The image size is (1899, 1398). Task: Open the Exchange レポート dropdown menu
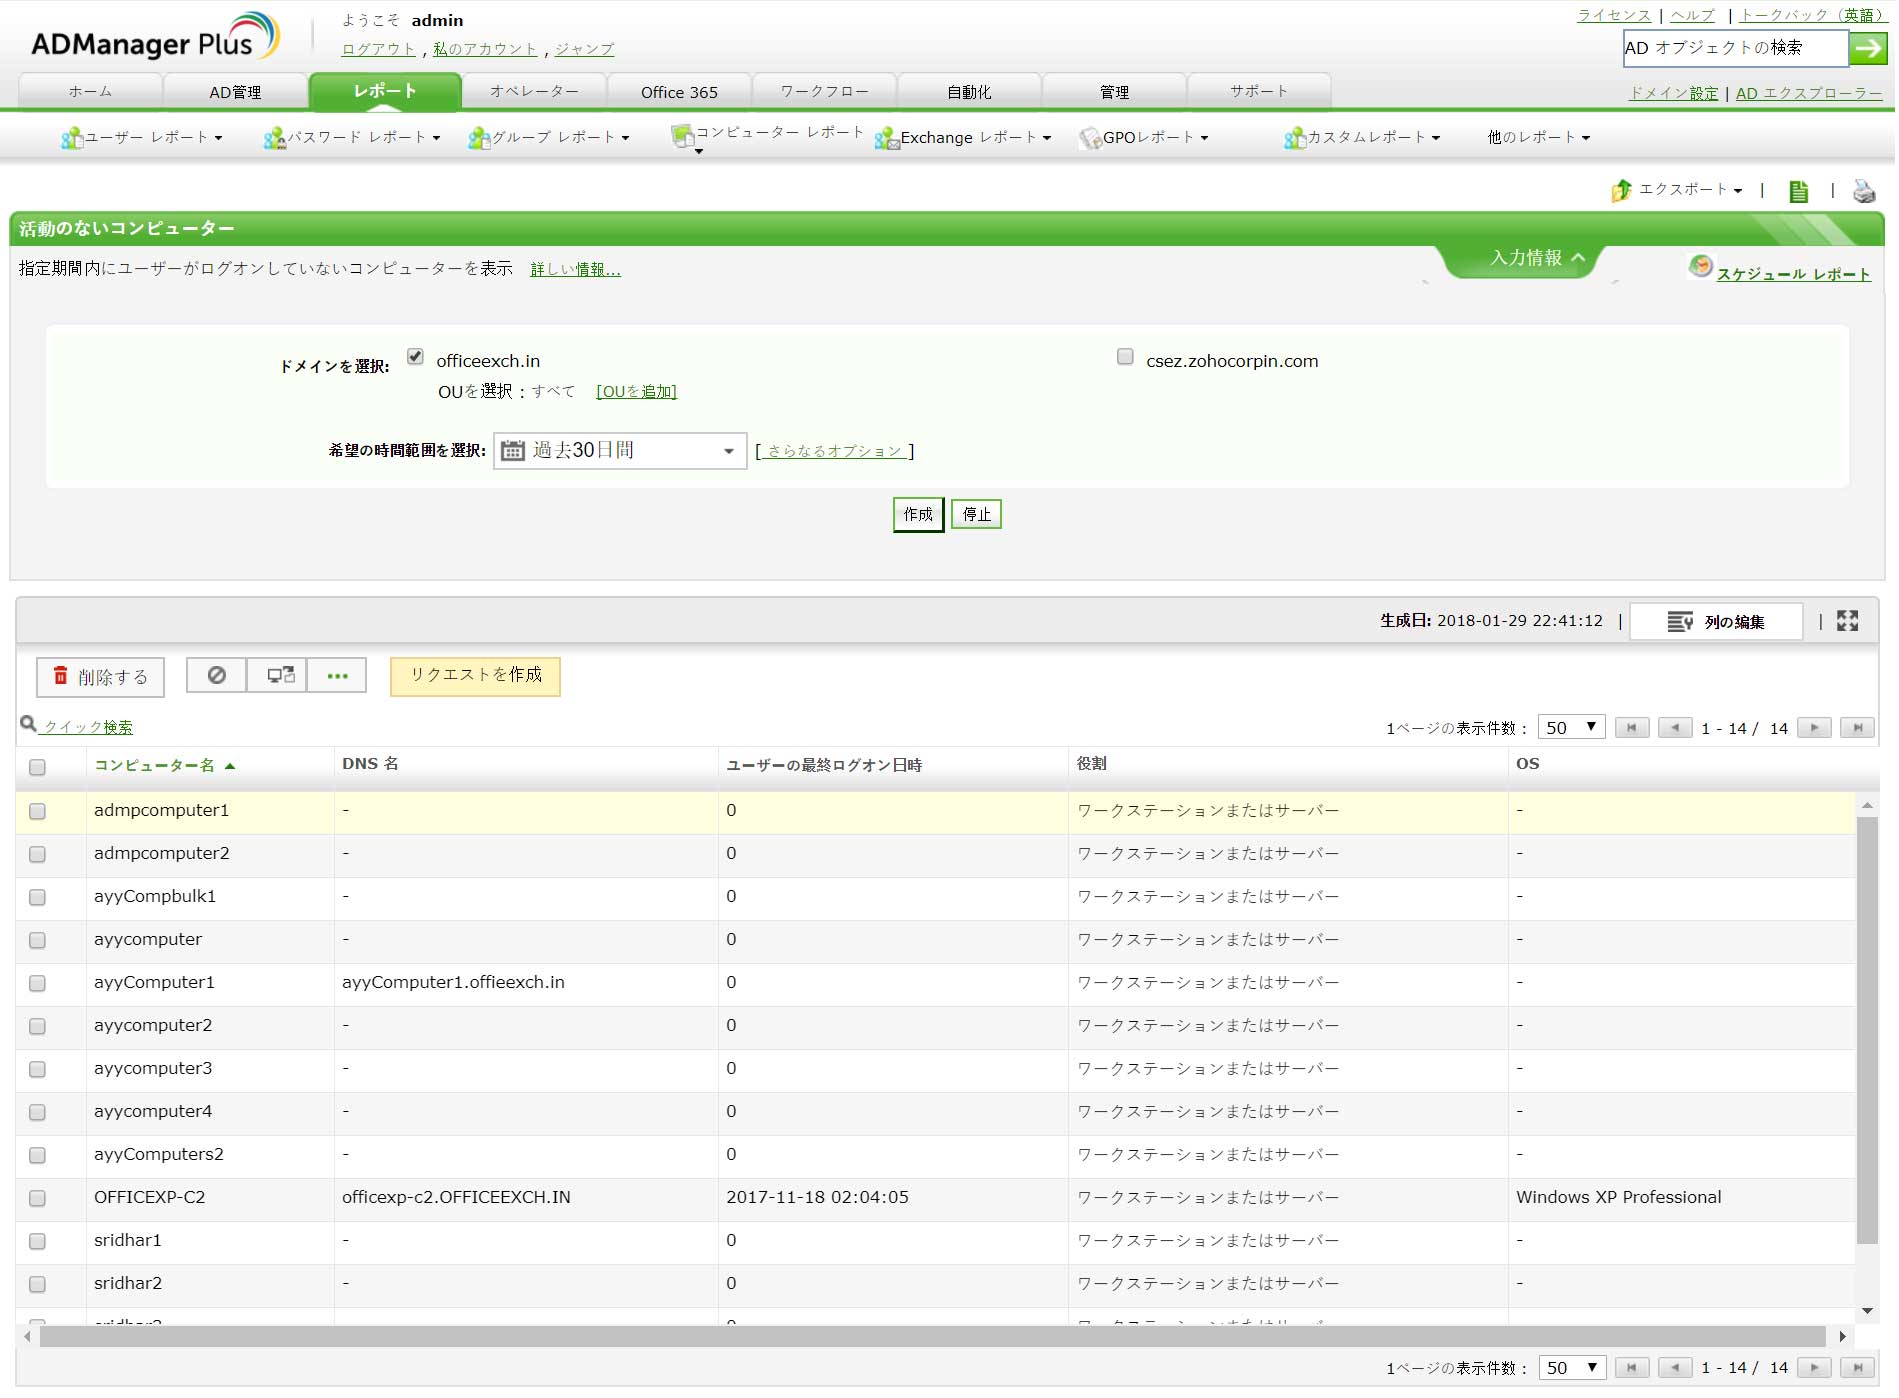(x=965, y=139)
